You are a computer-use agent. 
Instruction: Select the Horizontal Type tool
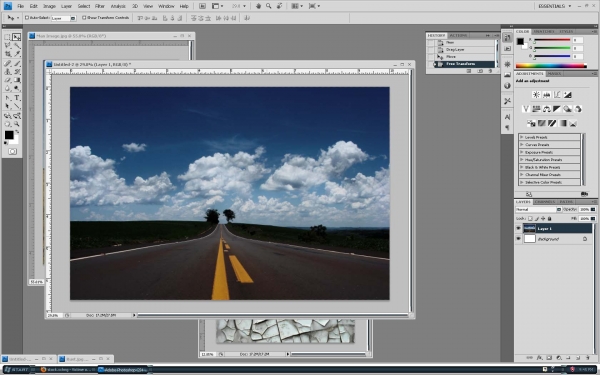coord(17,98)
